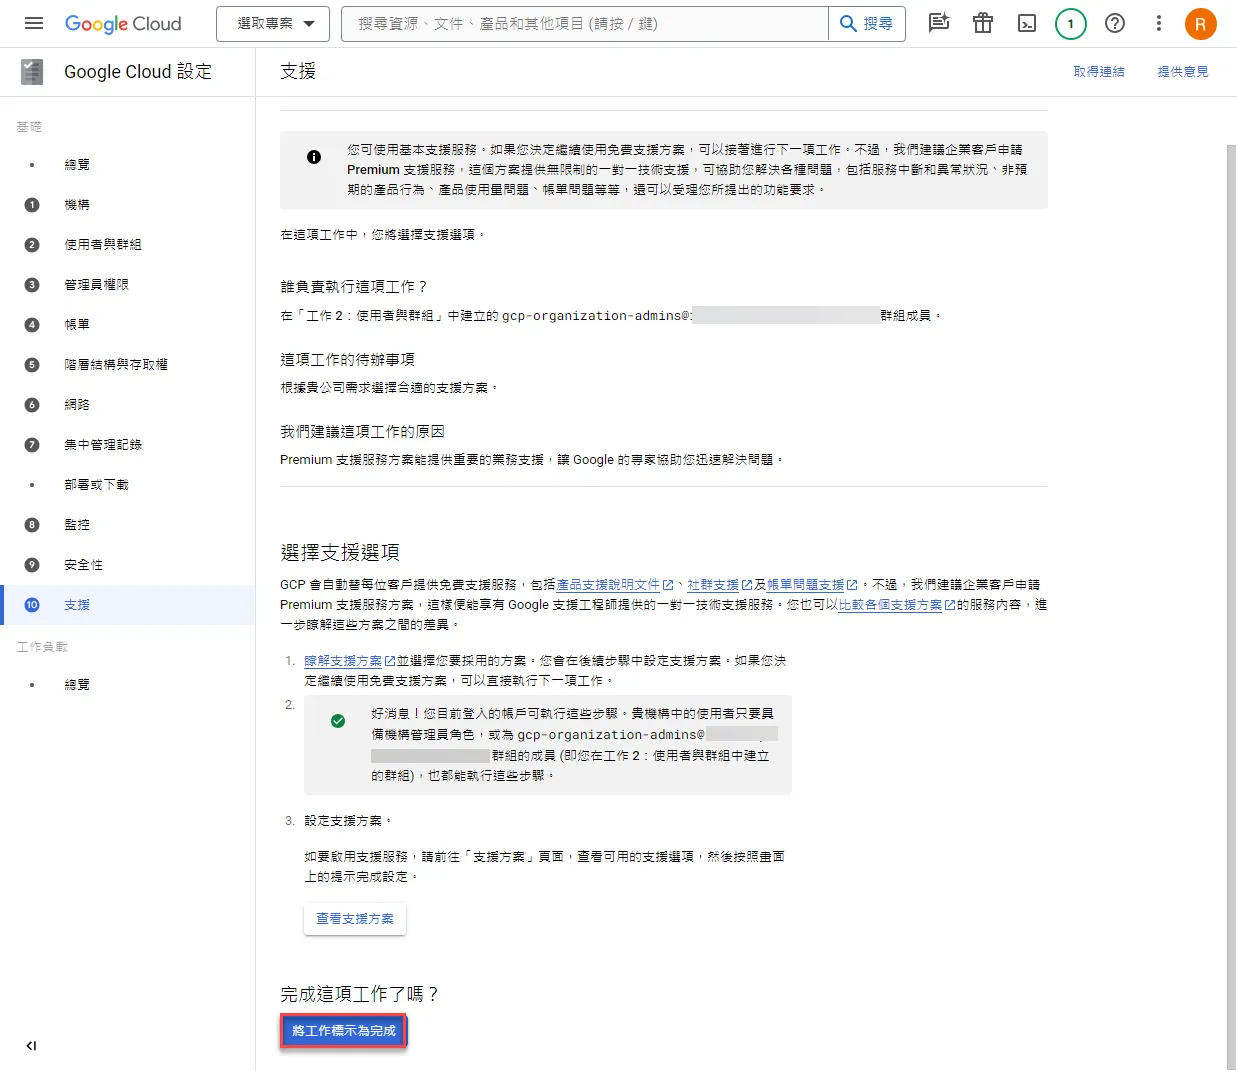Viewport: 1237px width, 1071px height.
Task: Open the help question mark icon
Action: [1115, 23]
